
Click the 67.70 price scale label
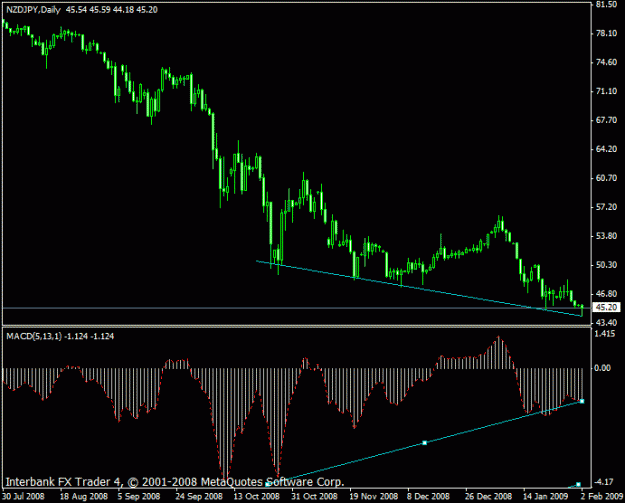point(606,120)
